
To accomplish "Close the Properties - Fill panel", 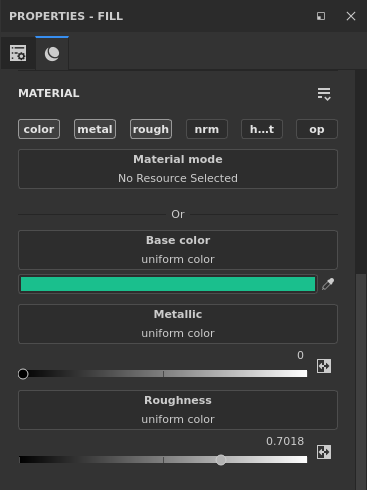I will point(351,16).
